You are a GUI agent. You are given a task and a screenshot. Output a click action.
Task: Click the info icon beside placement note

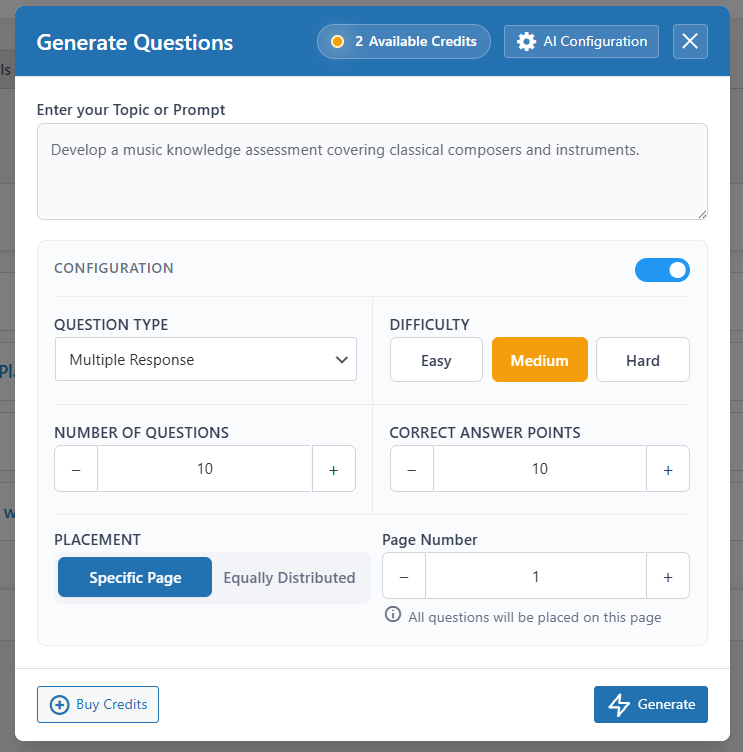(x=393, y=614)
